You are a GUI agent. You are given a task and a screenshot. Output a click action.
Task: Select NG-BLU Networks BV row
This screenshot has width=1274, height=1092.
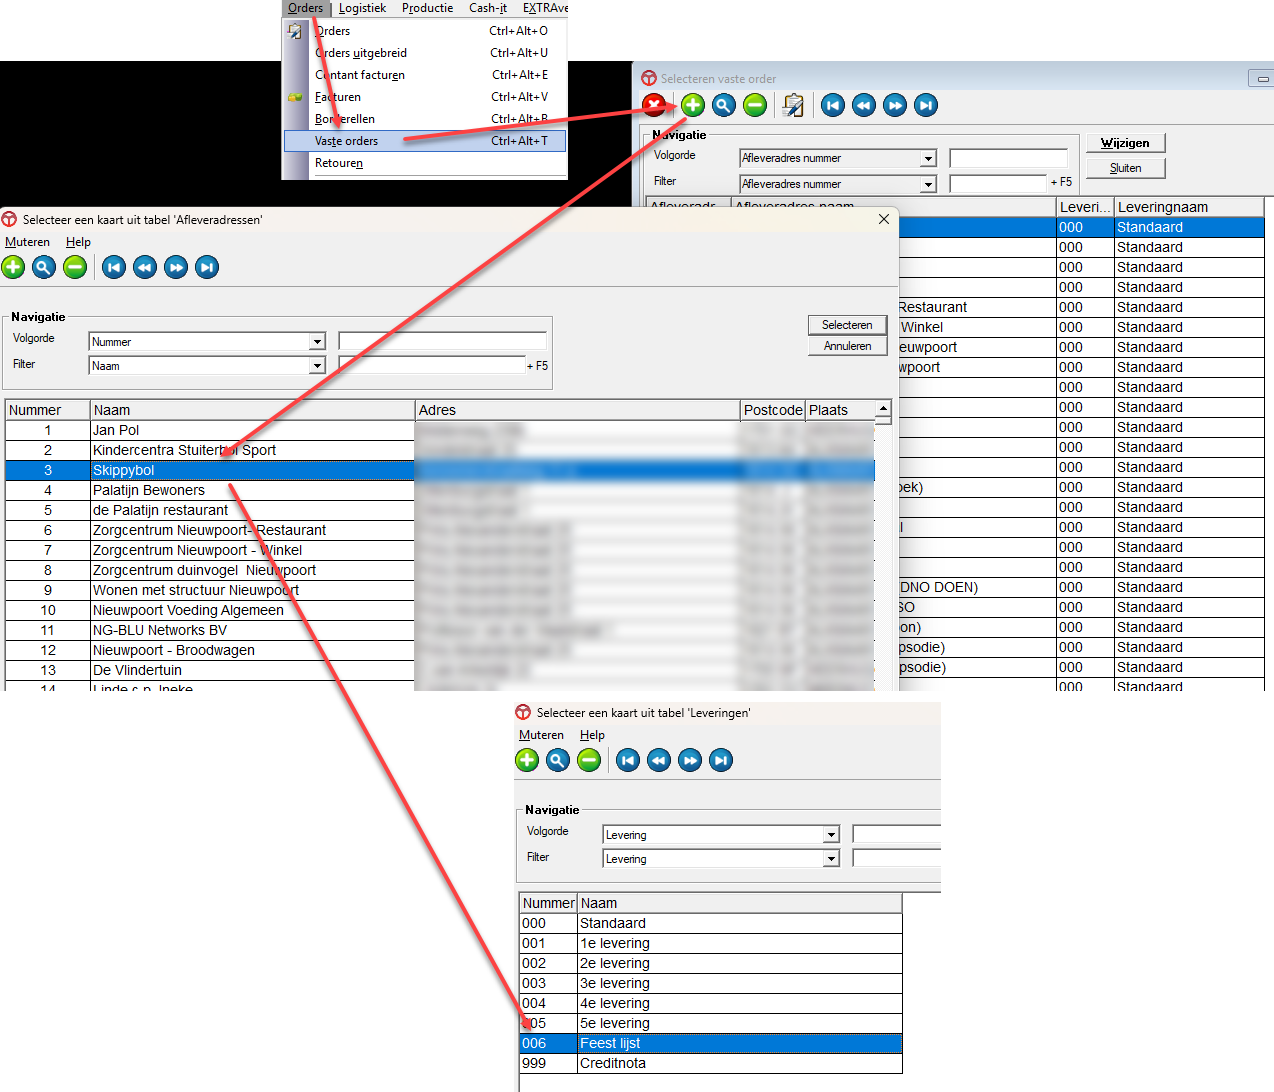tap(440, 630)
